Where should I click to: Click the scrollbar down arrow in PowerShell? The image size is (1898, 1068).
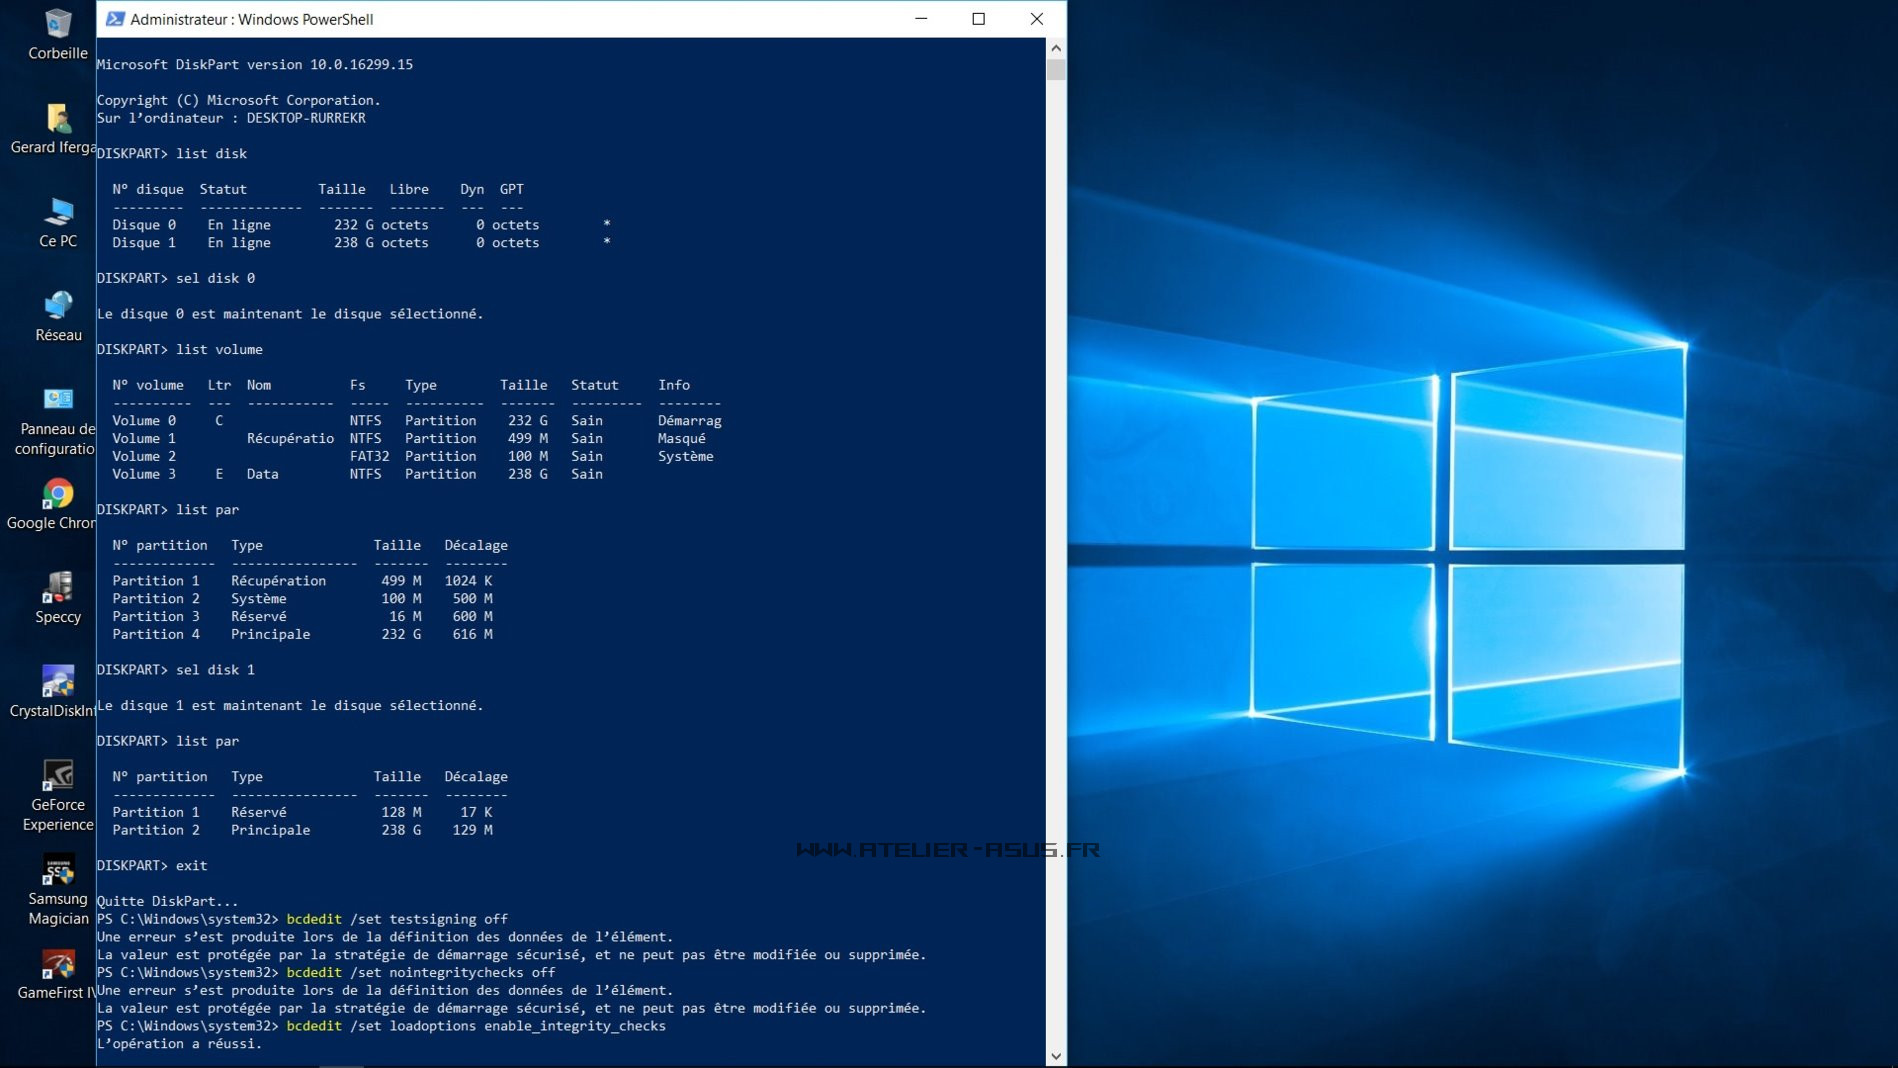coord(1056,1056)
